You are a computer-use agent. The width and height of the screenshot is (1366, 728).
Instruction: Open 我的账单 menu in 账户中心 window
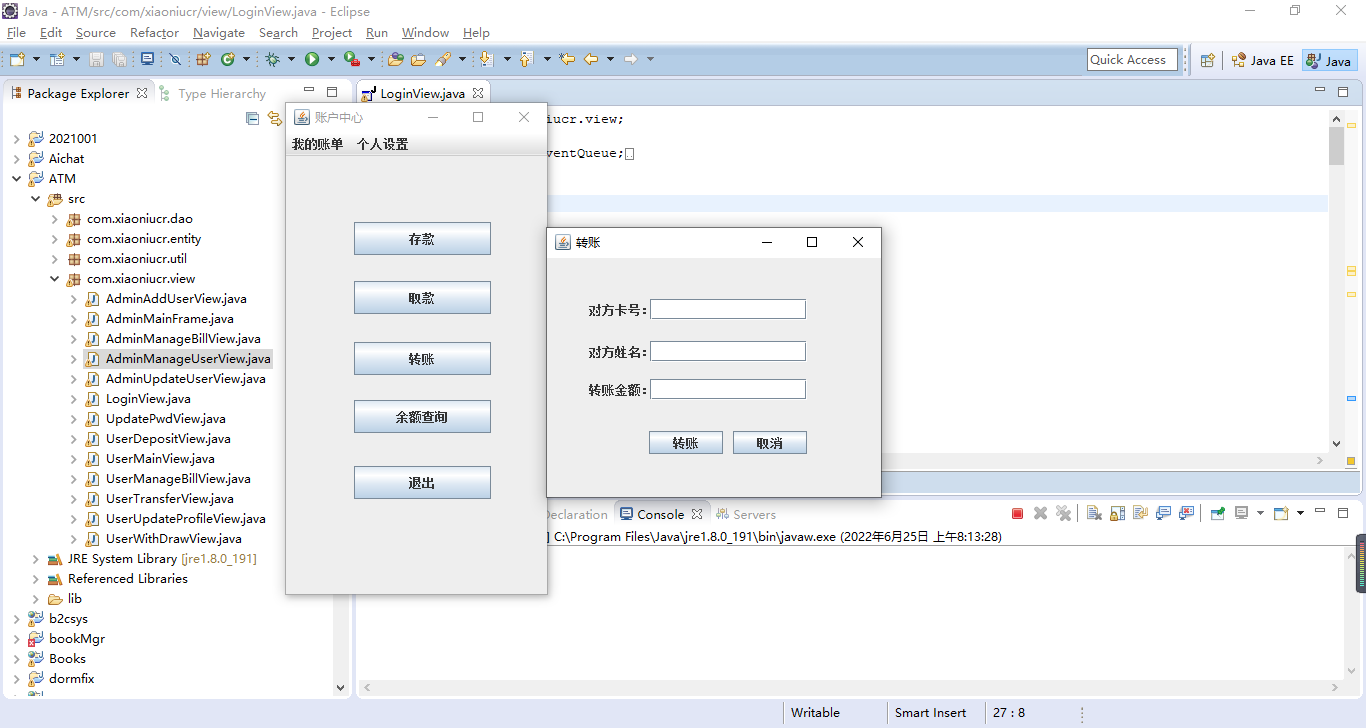317,144
